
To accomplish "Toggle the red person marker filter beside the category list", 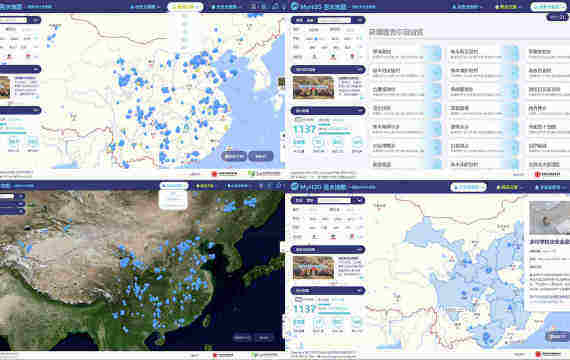I will coord(333,57).
